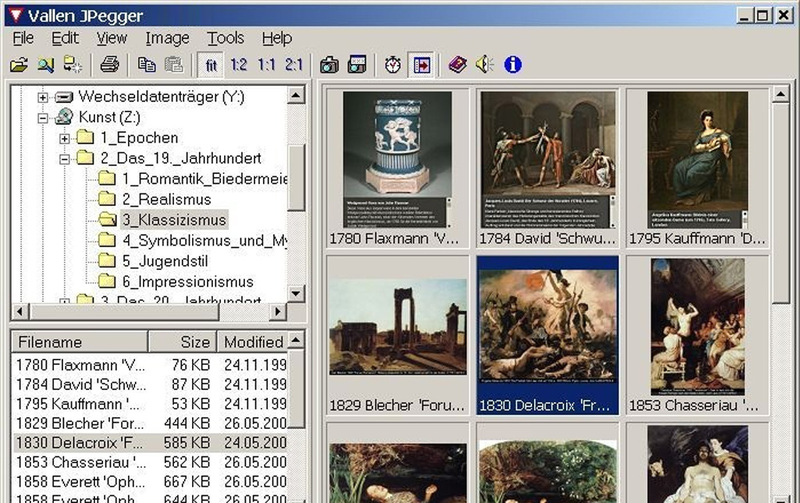This screenshot has height=503, width=800.
Task: Open the Edit menu
Action: click(65, 38)
